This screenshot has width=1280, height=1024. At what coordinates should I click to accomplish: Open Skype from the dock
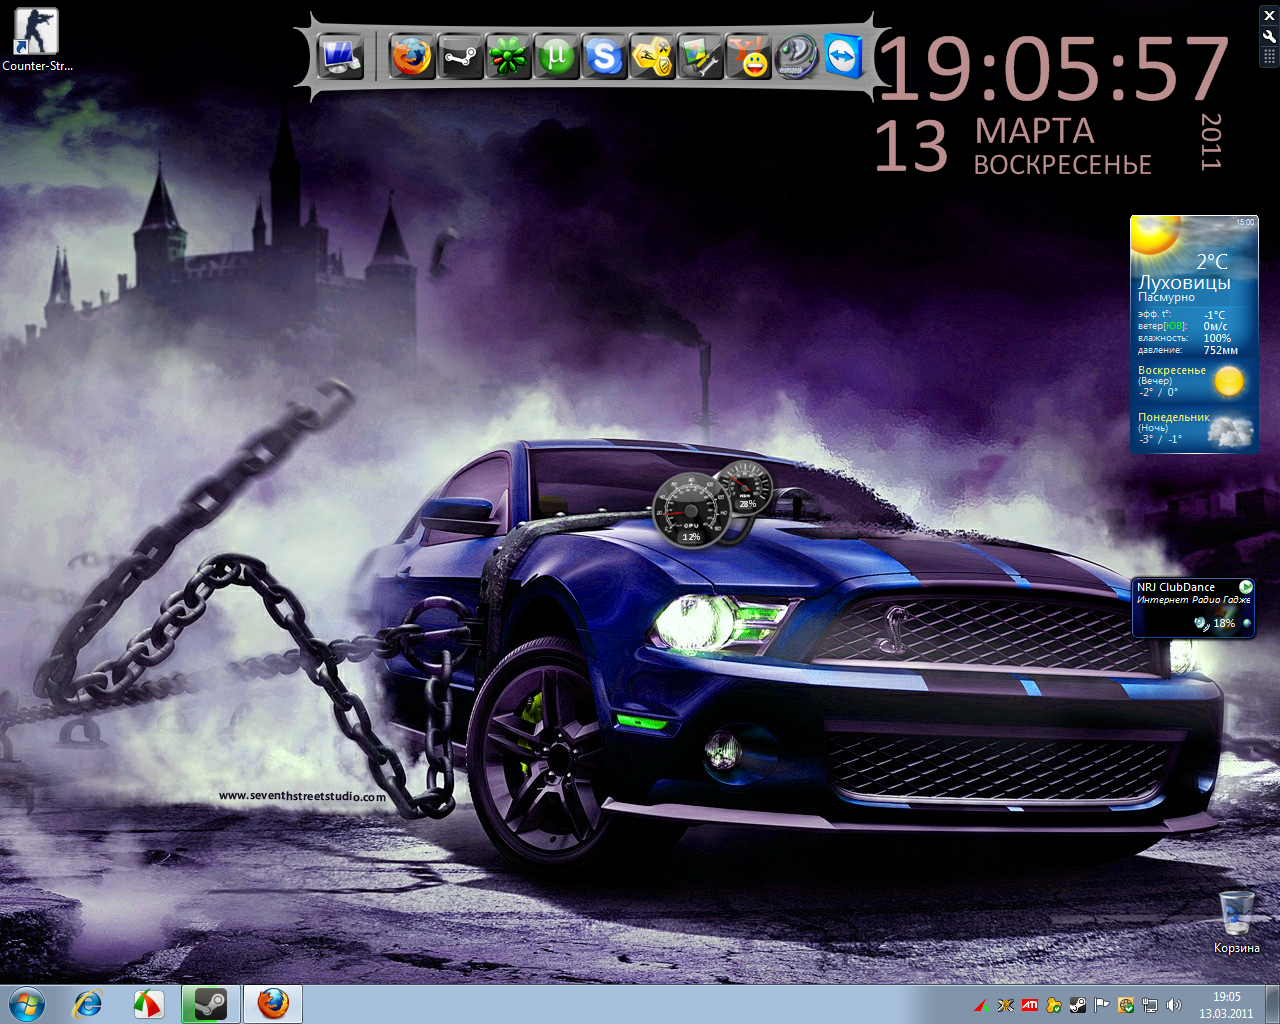[x=604, y=57]
